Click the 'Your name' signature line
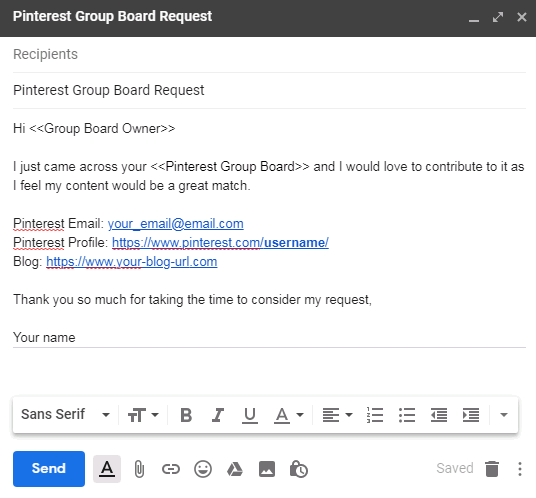This screenshot has width=536, height=498. (x=44, y=338)
